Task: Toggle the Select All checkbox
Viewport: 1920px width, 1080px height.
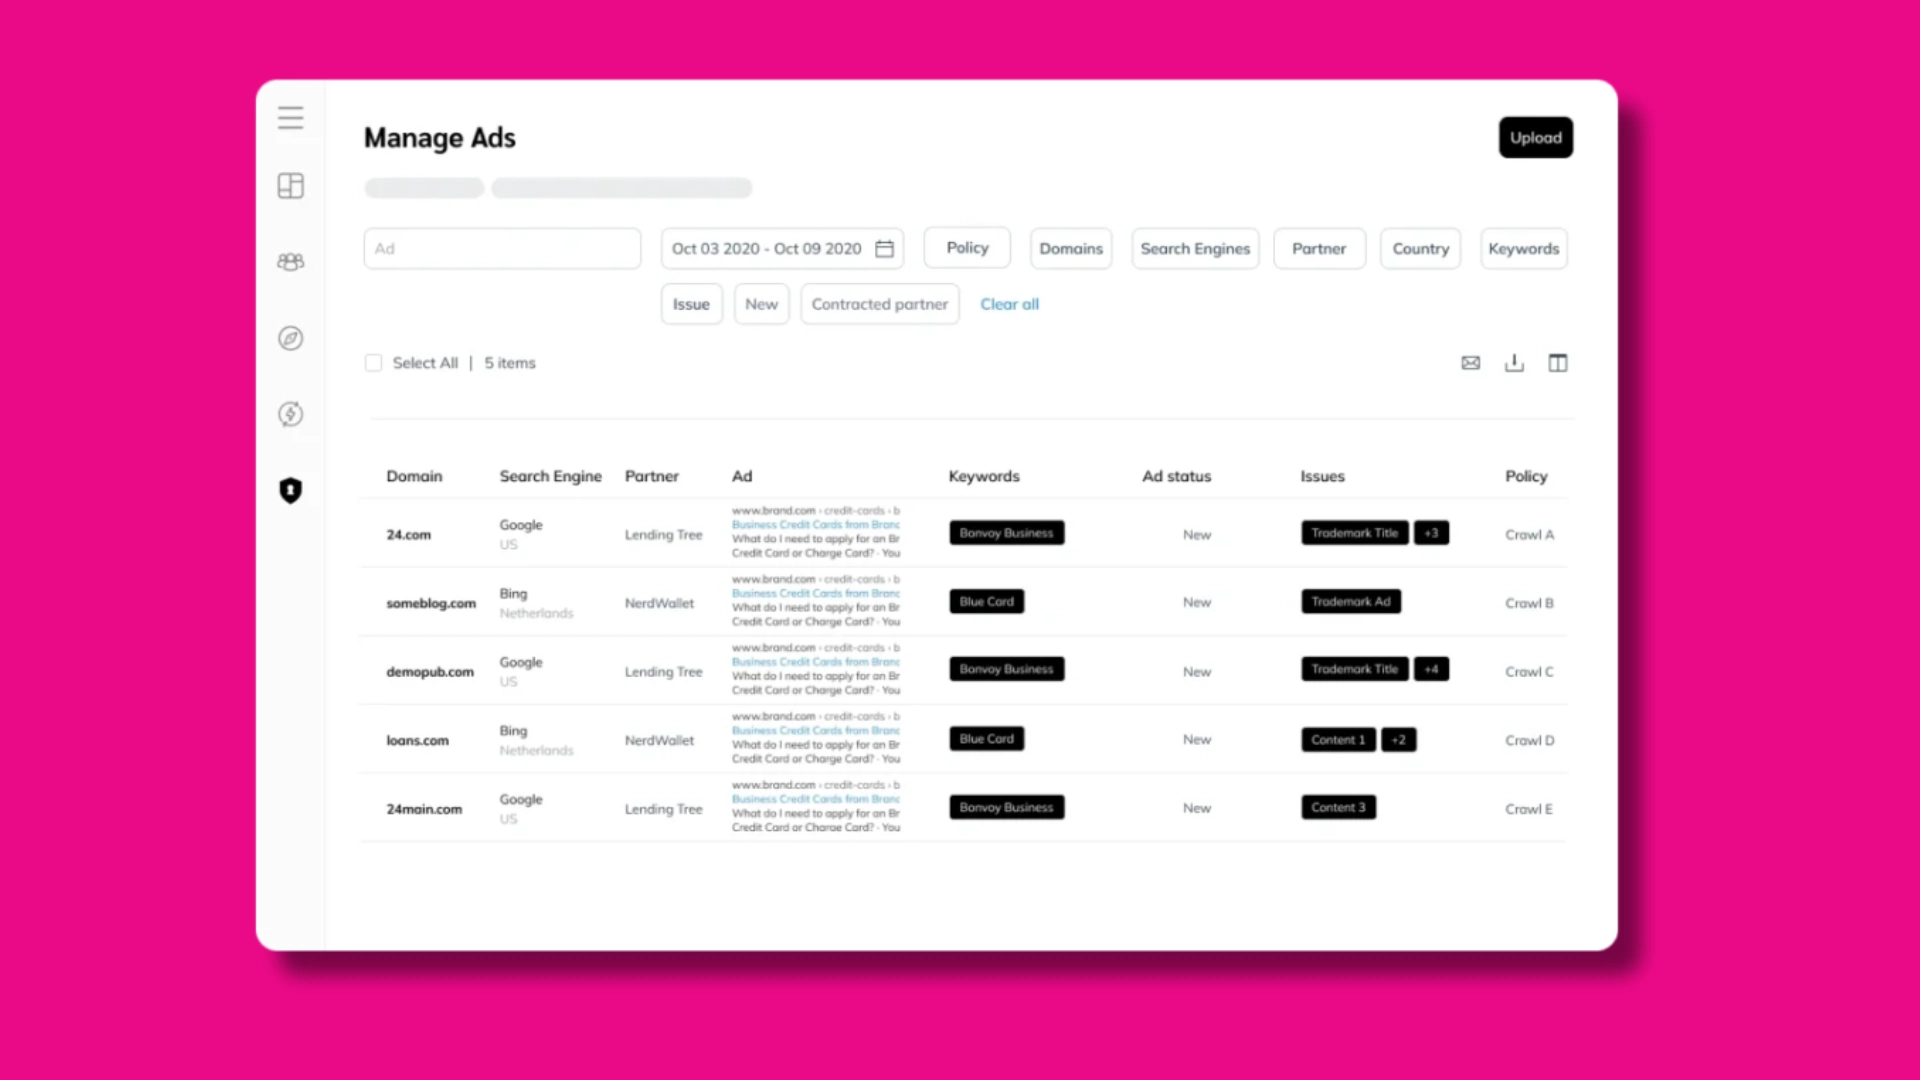Action: [x=373, y=363]
